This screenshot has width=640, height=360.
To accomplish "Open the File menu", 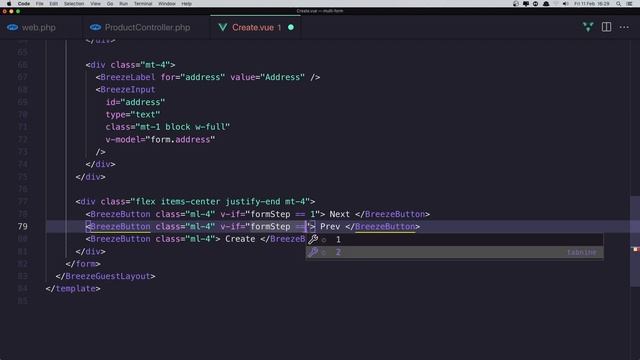I will (x=40, y=4).
